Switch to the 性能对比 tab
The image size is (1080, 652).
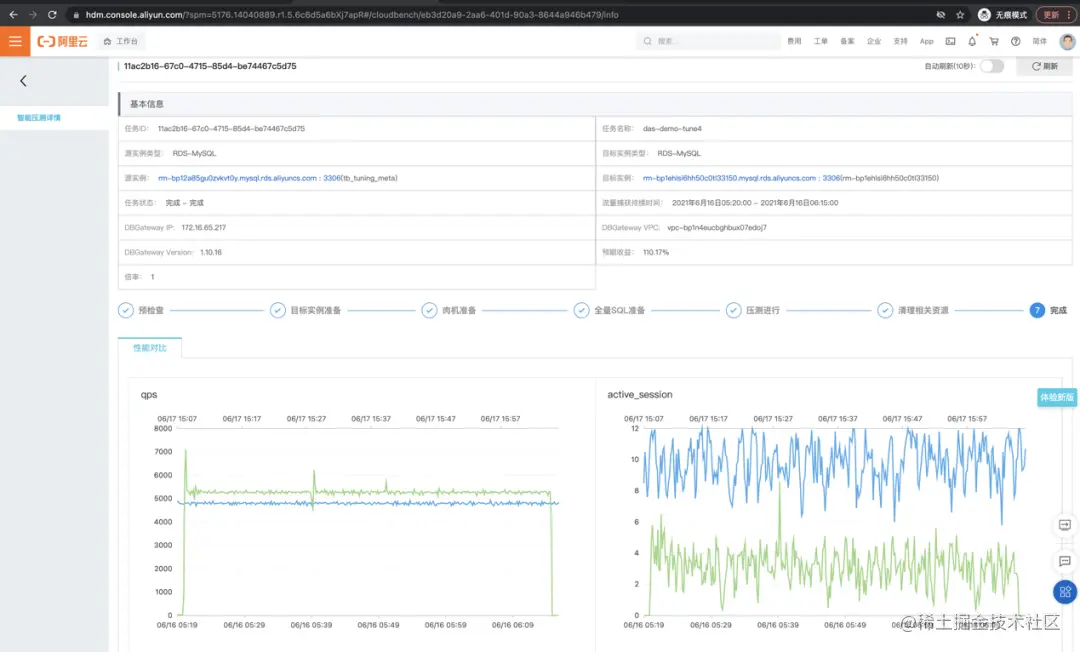point(149,348)
